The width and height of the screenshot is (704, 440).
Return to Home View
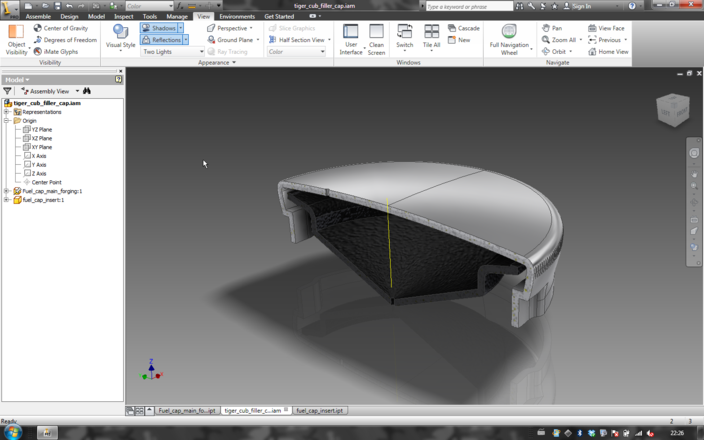[608, 52]
